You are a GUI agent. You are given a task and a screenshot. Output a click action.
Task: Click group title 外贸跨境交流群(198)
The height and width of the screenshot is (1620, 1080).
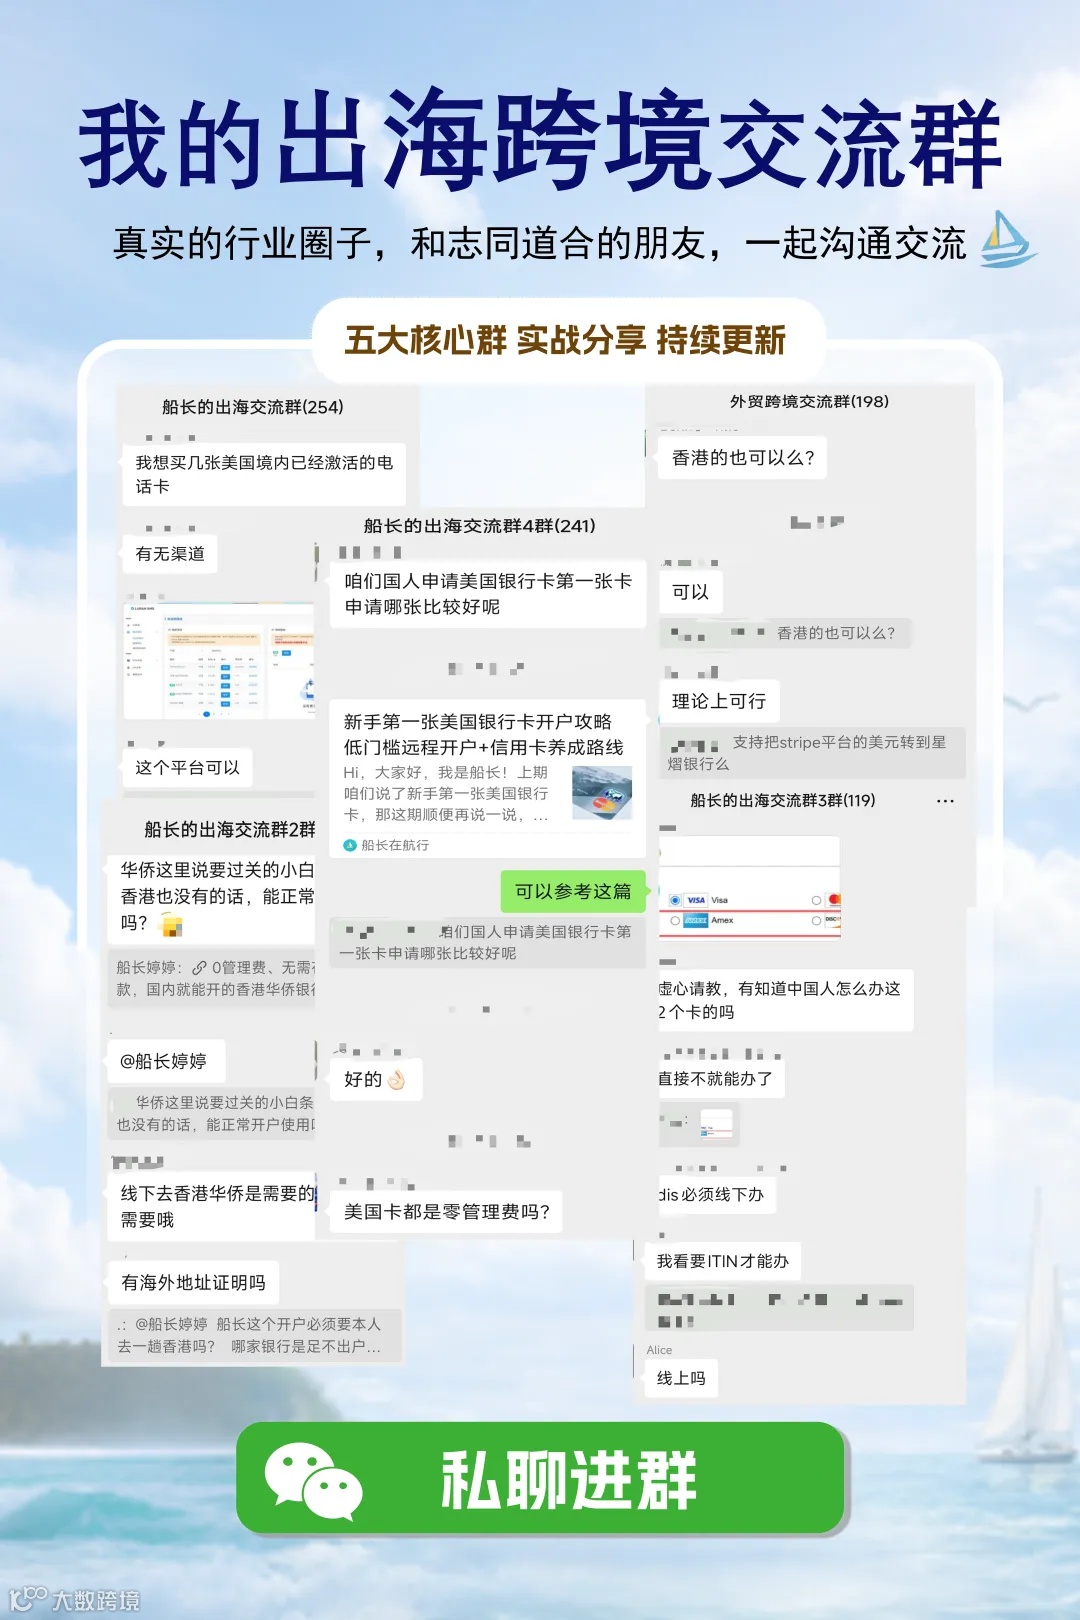click(810, 401)
